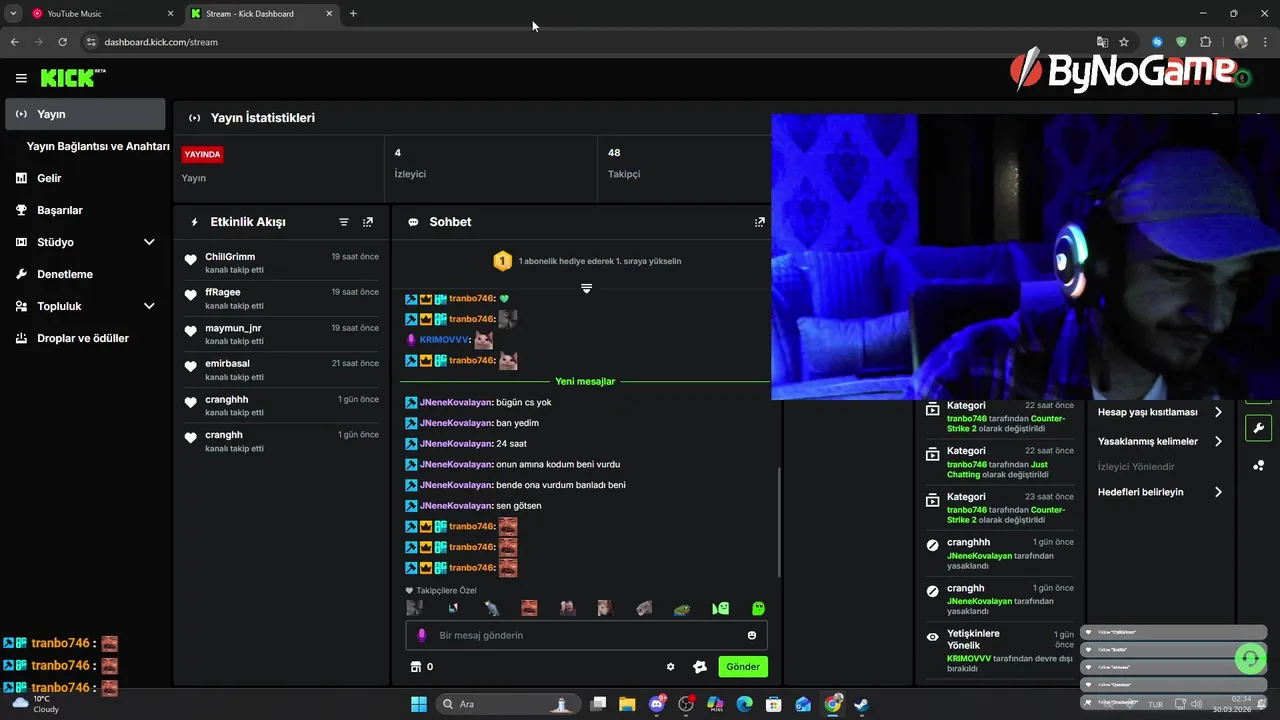Viewport: 1280px width, 720px height.
Task: Open browser extensions puzzle icon
Action: [1205, 42]
